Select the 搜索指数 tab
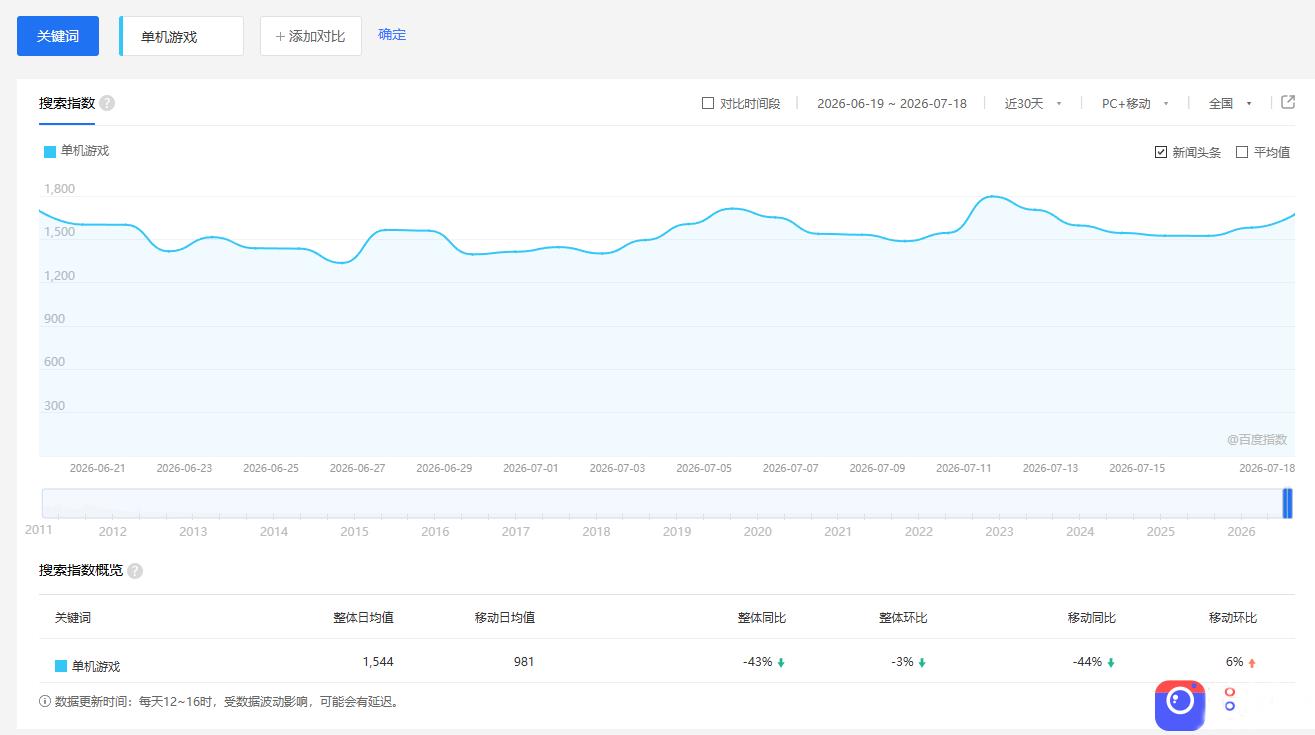The image size is (1315, 735). click(67, 103)
